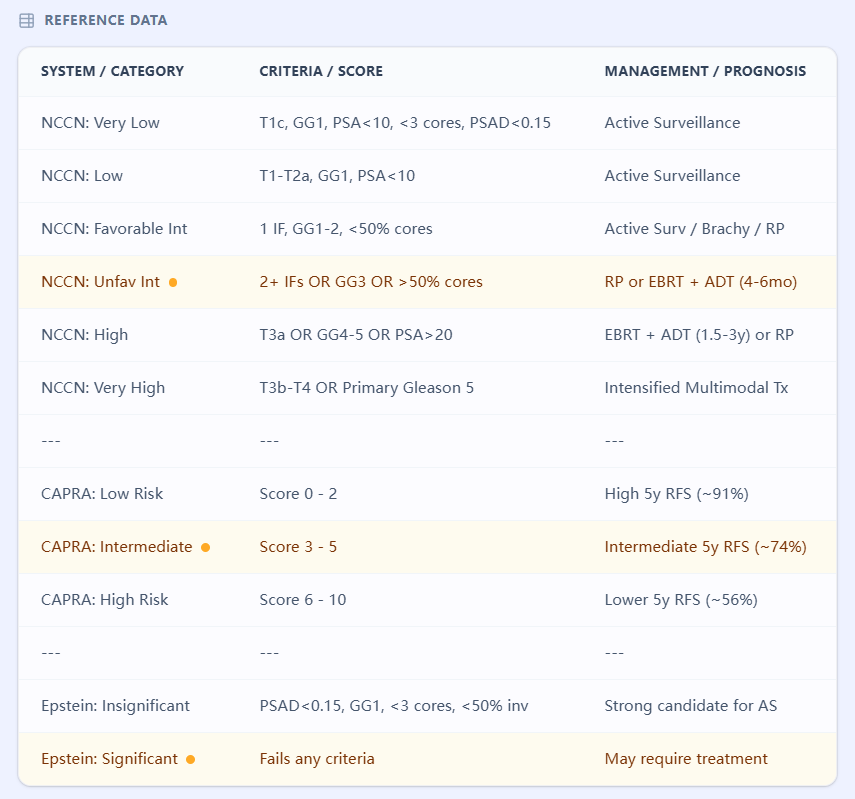Click the 'RP or EBRT + ADT (4-6mo)' cell
The image size is (855, 799).
700,282
